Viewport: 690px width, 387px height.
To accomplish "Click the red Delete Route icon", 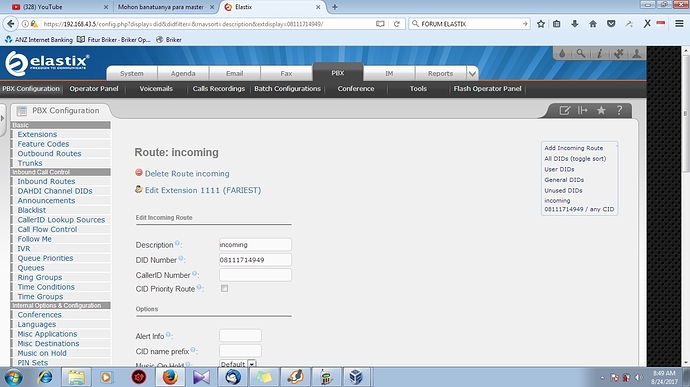I will [139, 173].
